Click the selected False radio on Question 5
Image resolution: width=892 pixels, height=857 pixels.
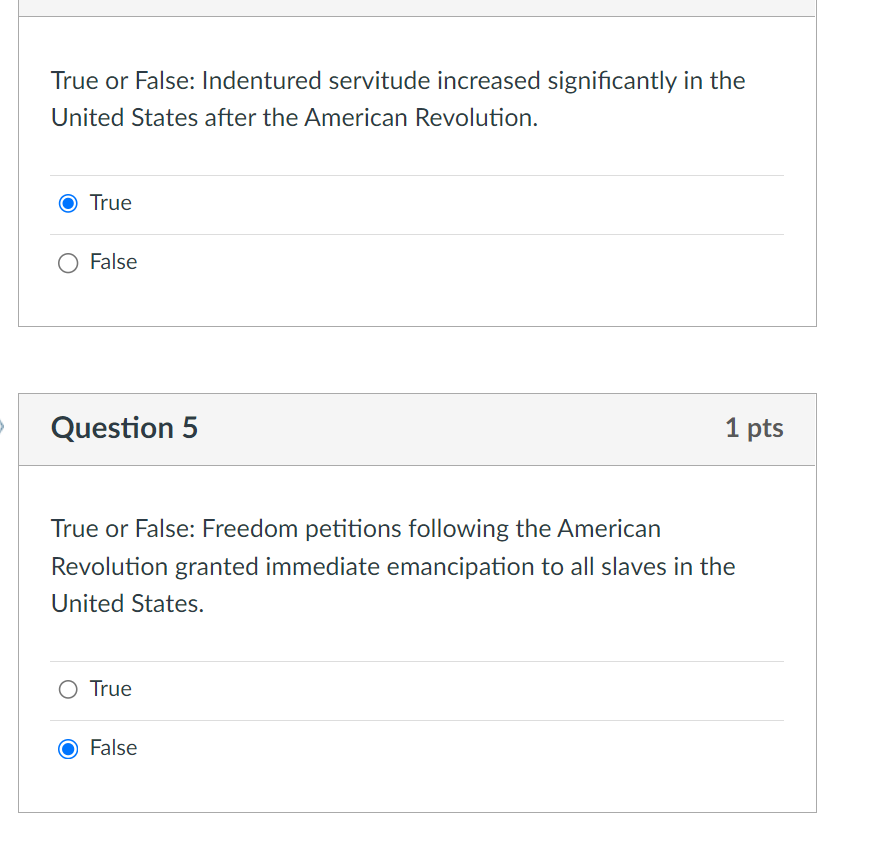[x=67, y=747]
